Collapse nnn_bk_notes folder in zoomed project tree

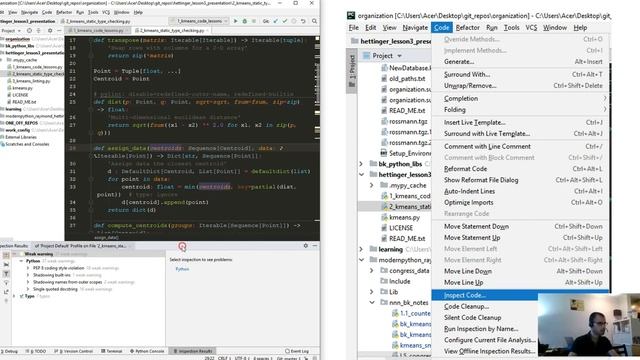[x=372, y=302]
